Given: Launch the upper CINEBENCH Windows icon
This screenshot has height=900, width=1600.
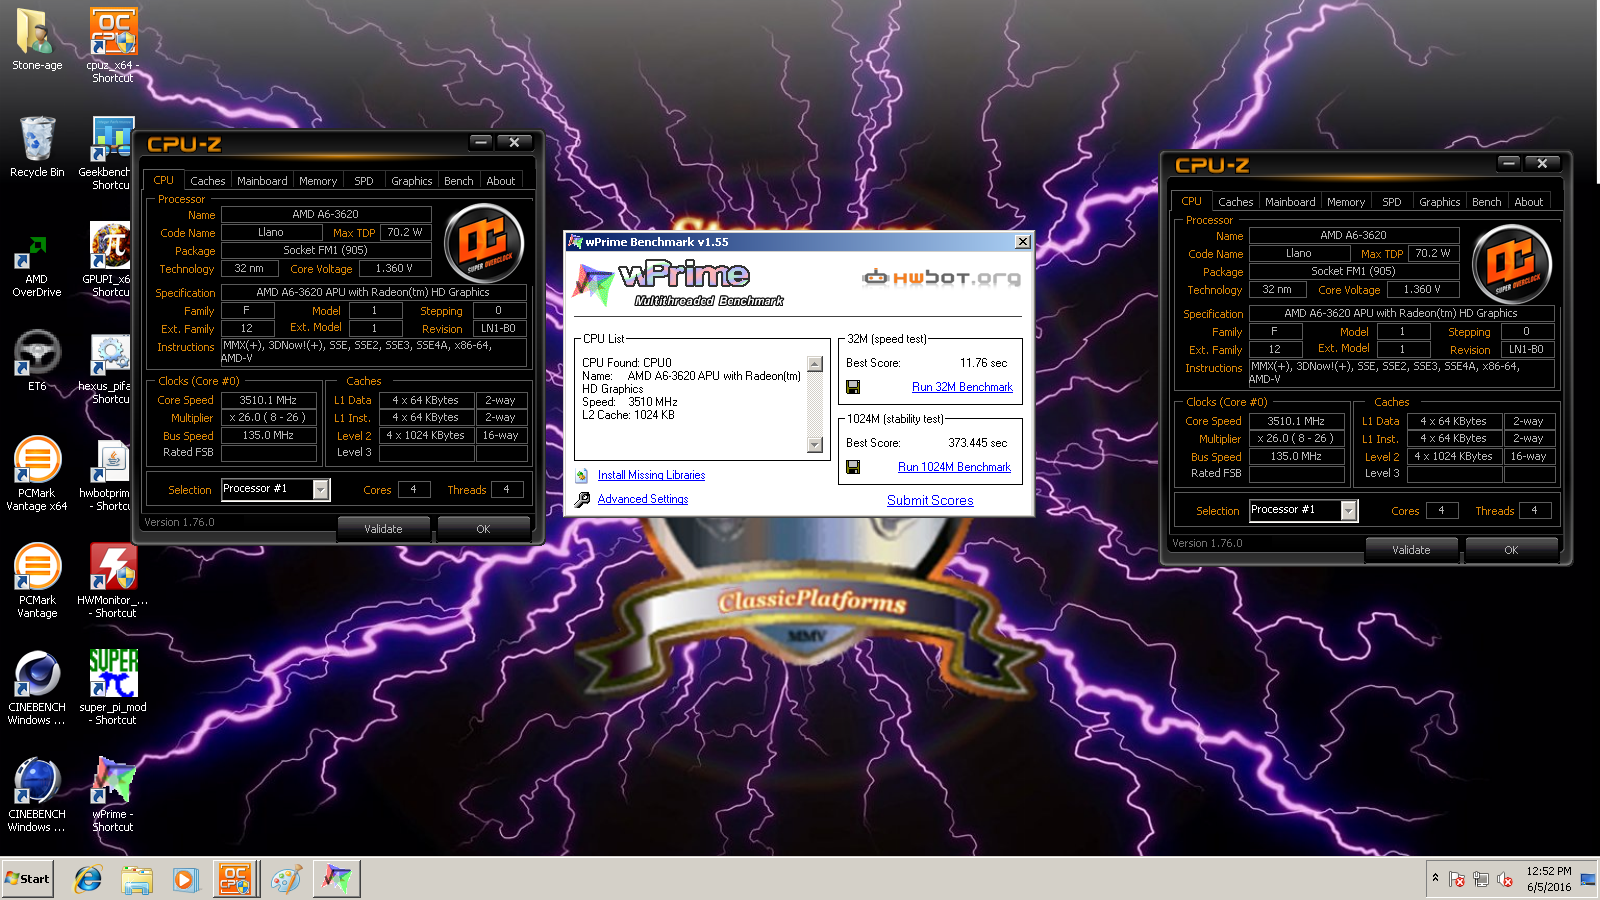Looking at the screenshot, I should click(37, 687).
